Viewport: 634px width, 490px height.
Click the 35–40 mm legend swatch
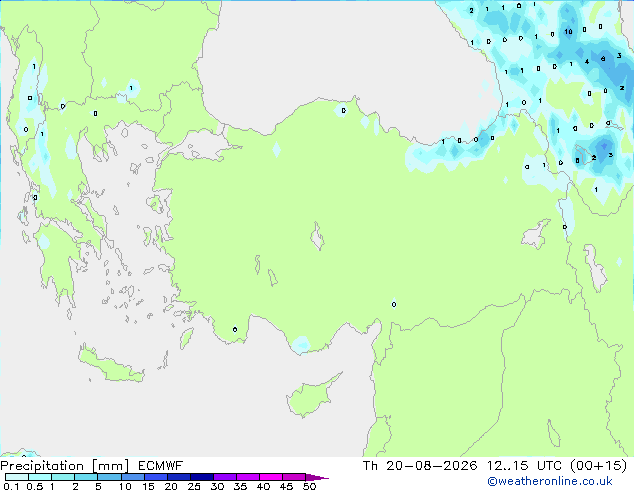(x=247, y=477)
